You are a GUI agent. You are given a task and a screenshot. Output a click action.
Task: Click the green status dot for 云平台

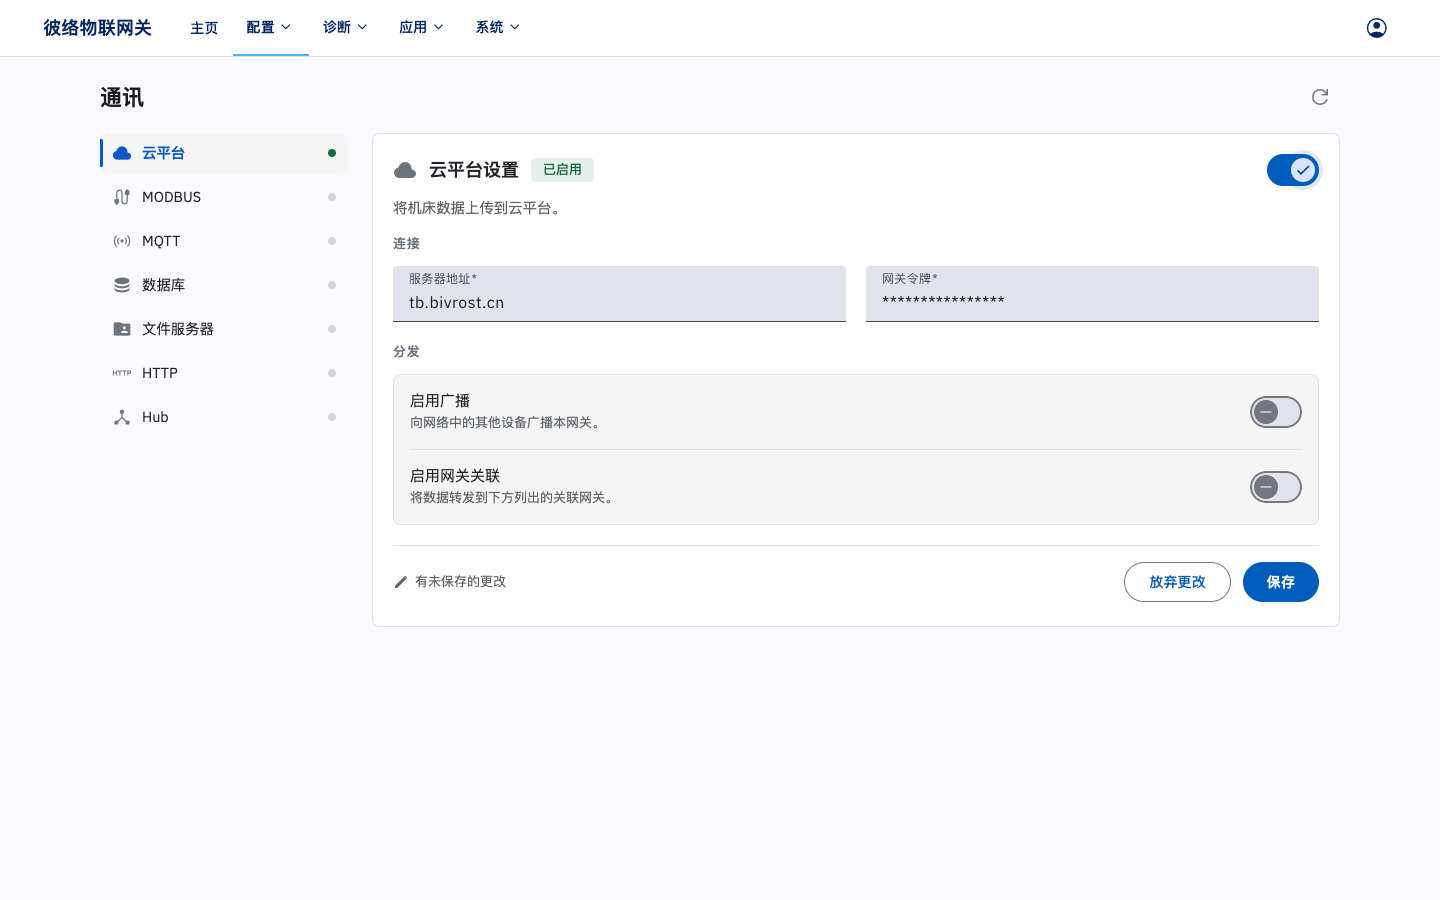(x=332, y=153)
